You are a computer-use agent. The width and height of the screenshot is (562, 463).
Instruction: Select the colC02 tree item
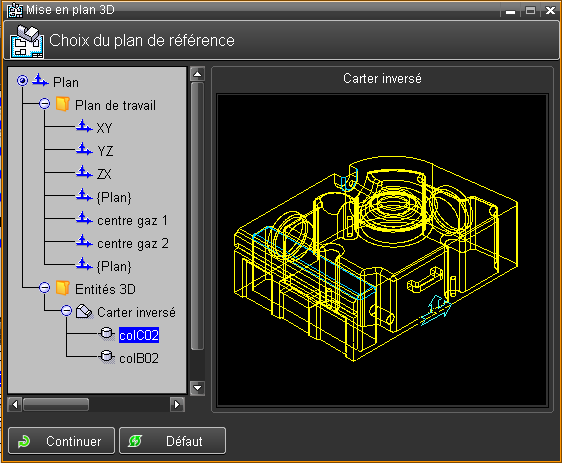(139, 335)
